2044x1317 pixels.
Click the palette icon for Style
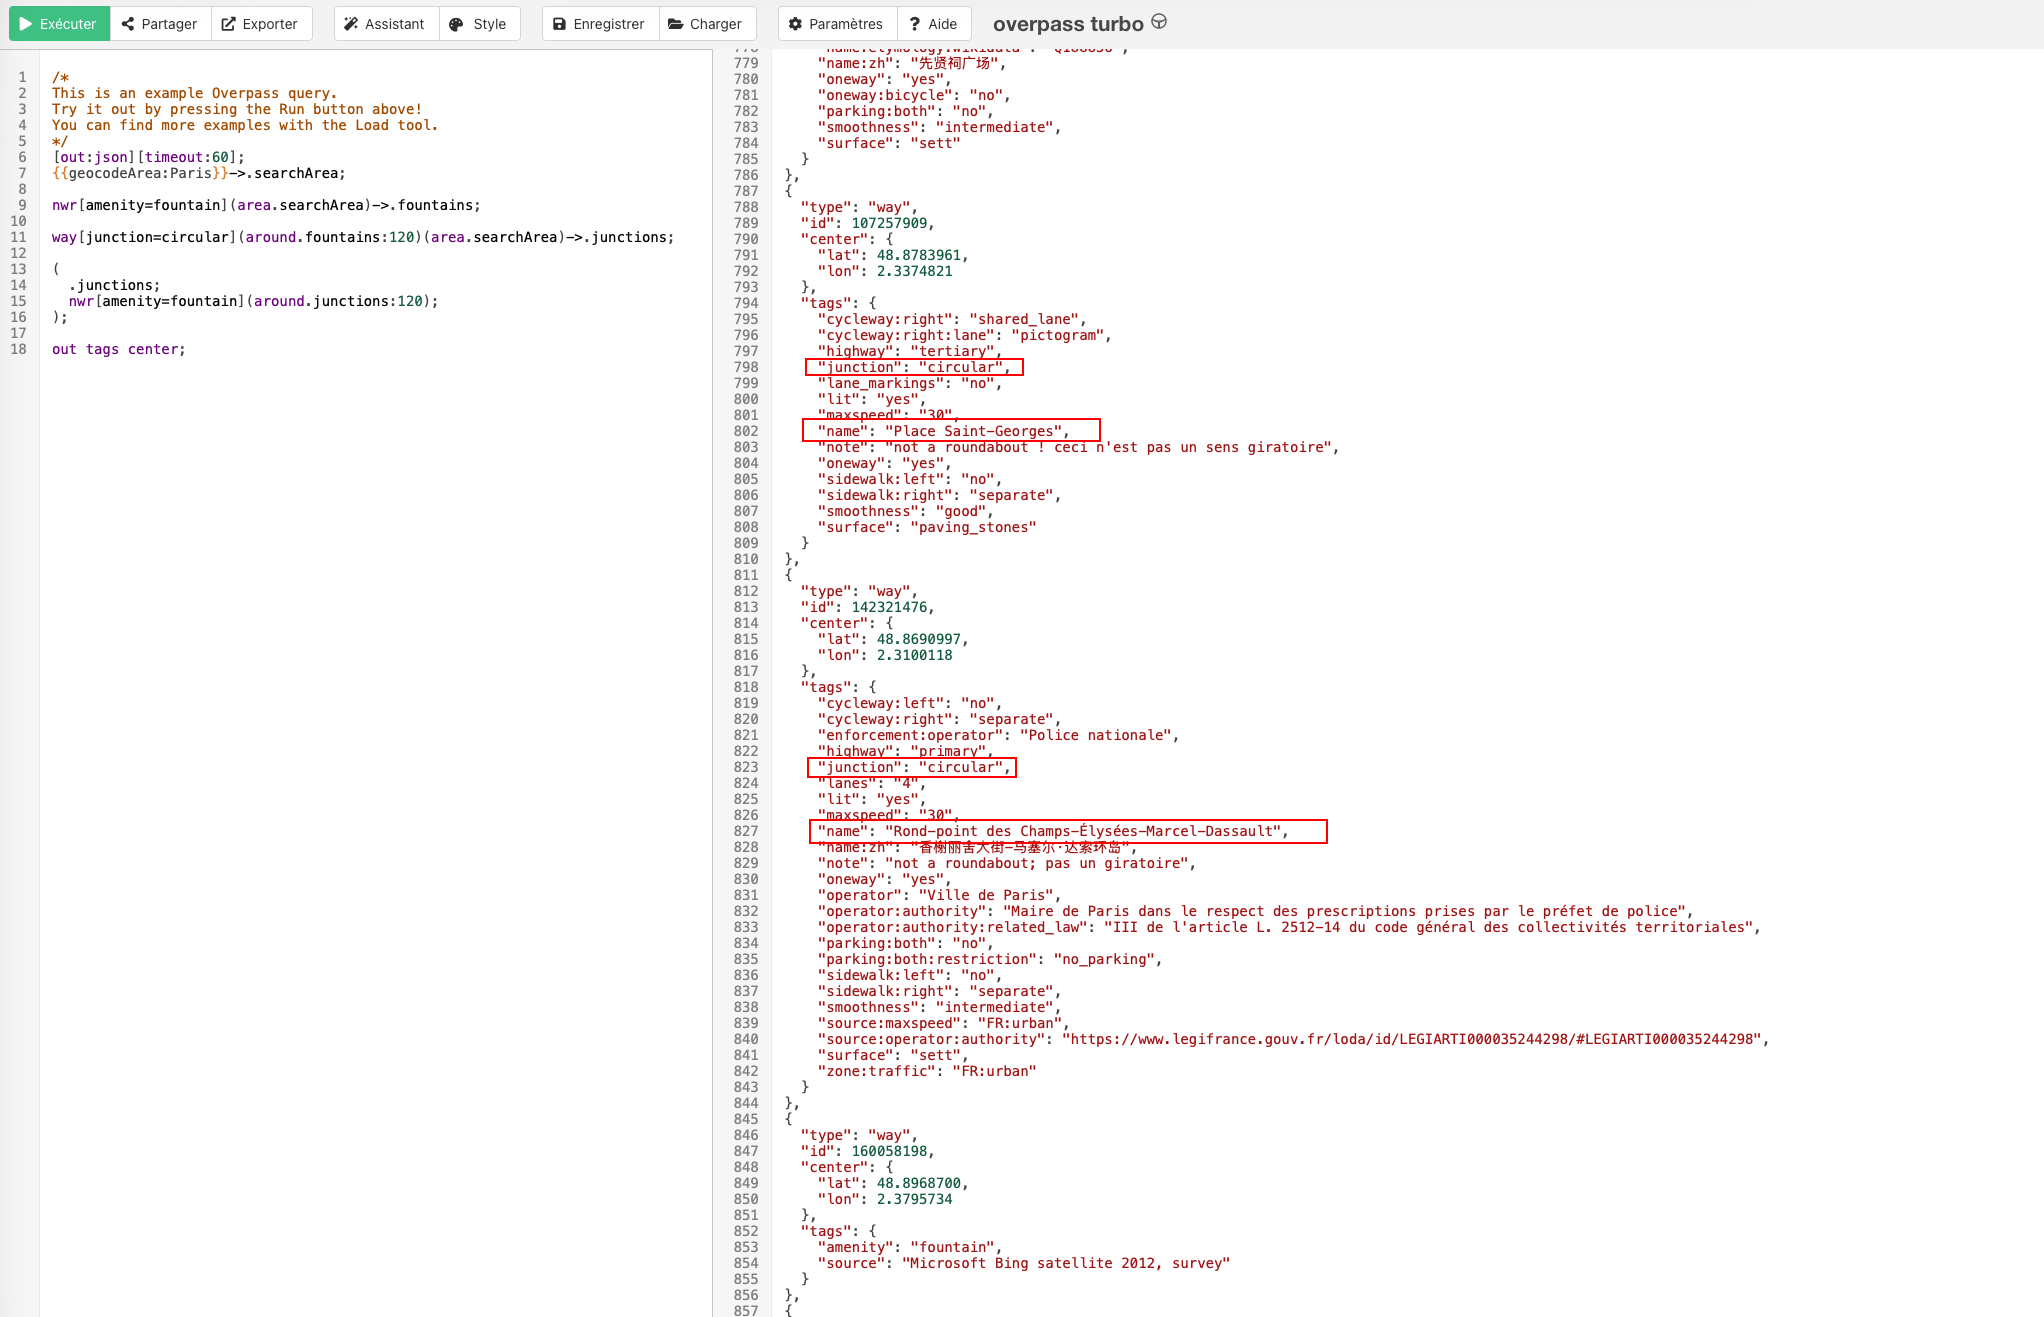[x=456, y=24]
